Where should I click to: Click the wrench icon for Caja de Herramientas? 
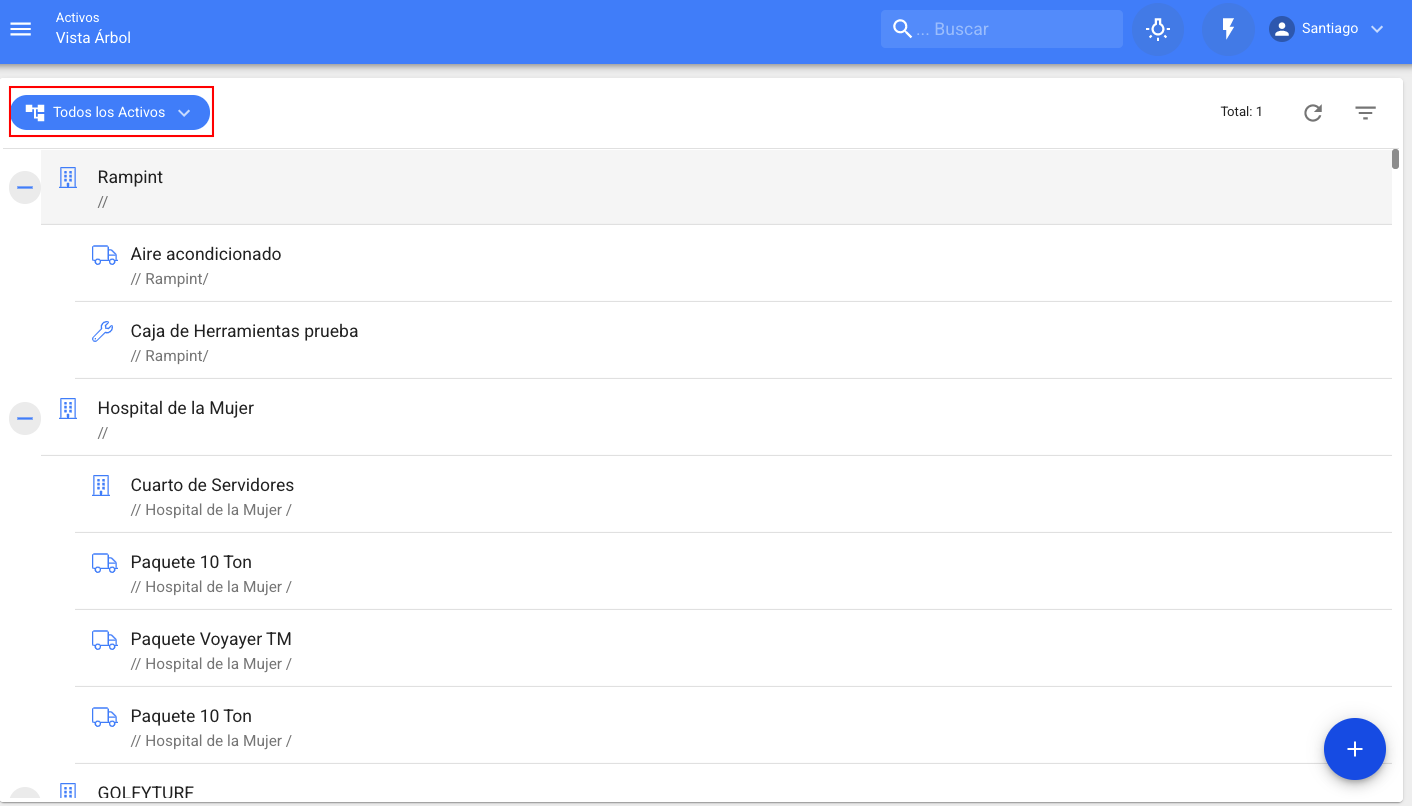(x=103, y=332)
